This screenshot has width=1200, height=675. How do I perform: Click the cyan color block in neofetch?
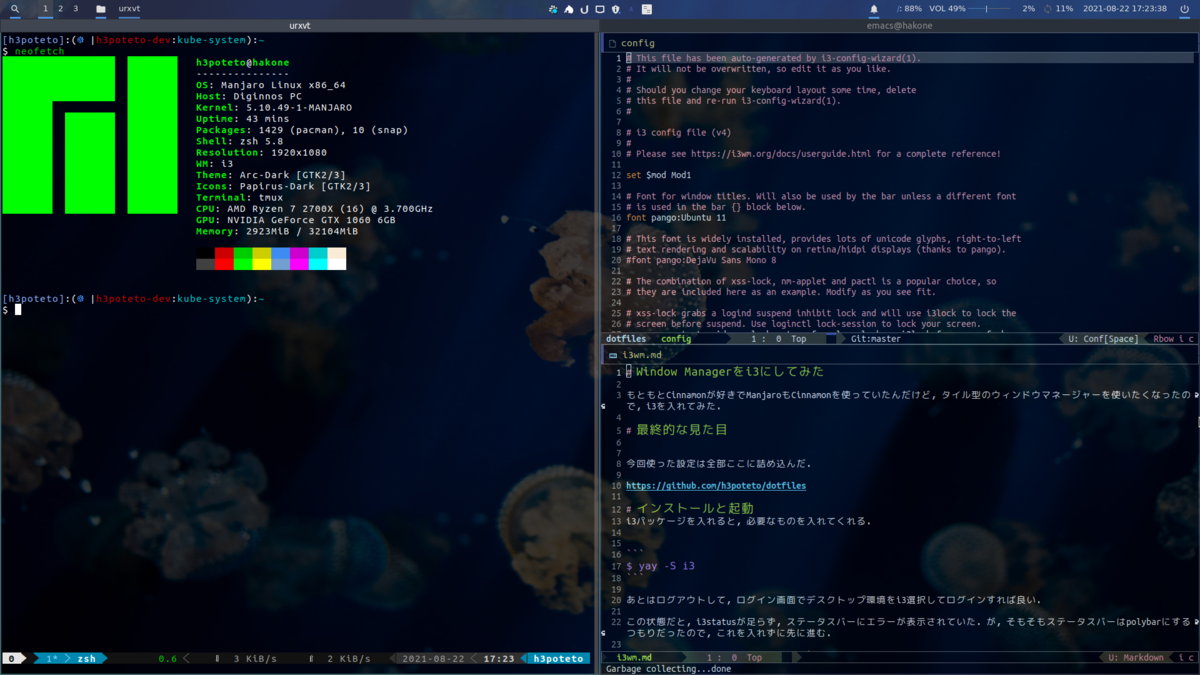(318, 259)
